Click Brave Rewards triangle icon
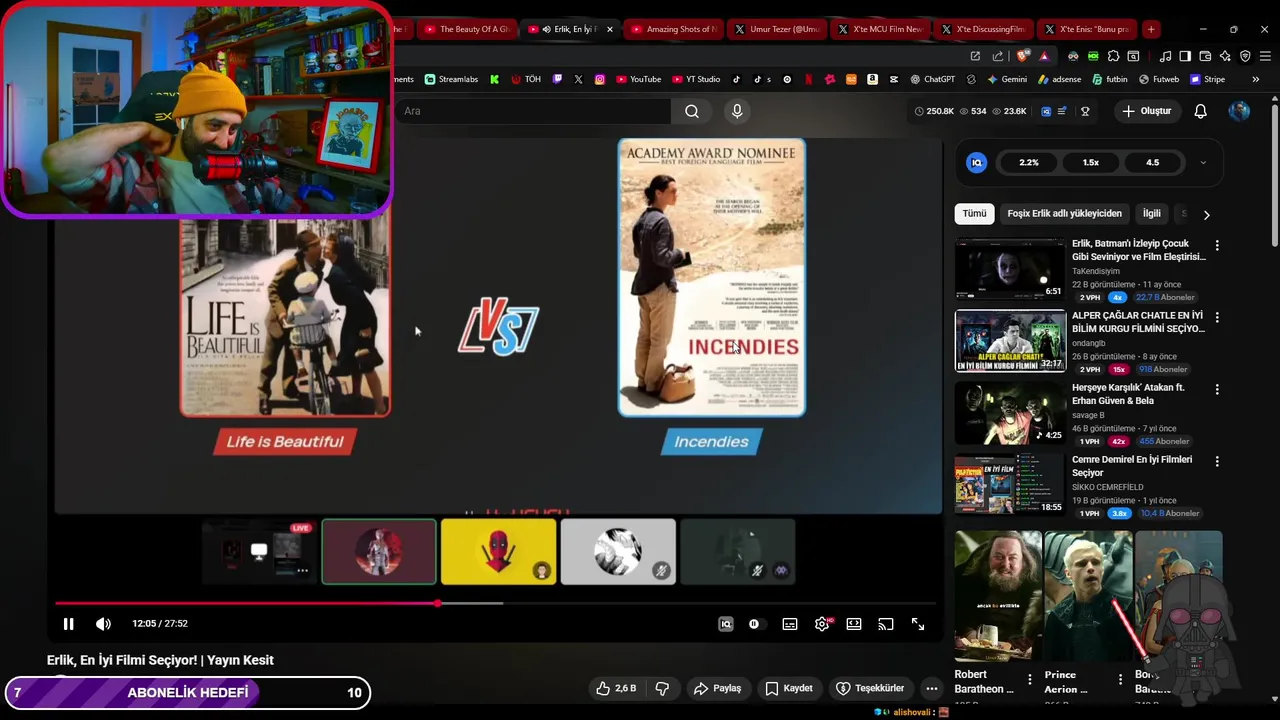Screen dimensions: 1280x720 tap(1044, 56)
